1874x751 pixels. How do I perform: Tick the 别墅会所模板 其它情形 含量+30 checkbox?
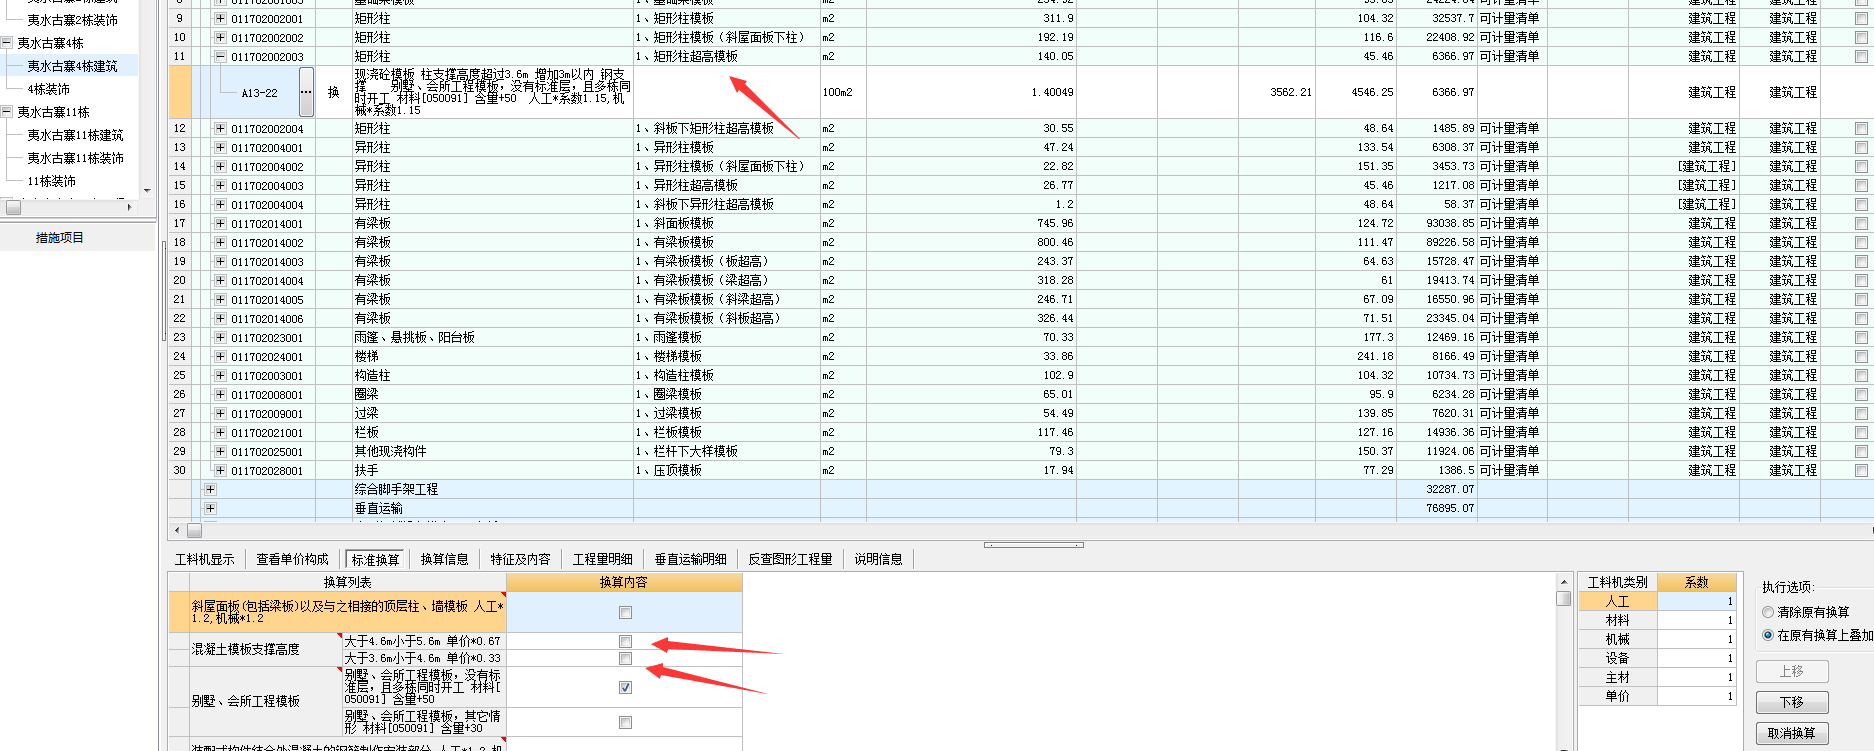625,722
